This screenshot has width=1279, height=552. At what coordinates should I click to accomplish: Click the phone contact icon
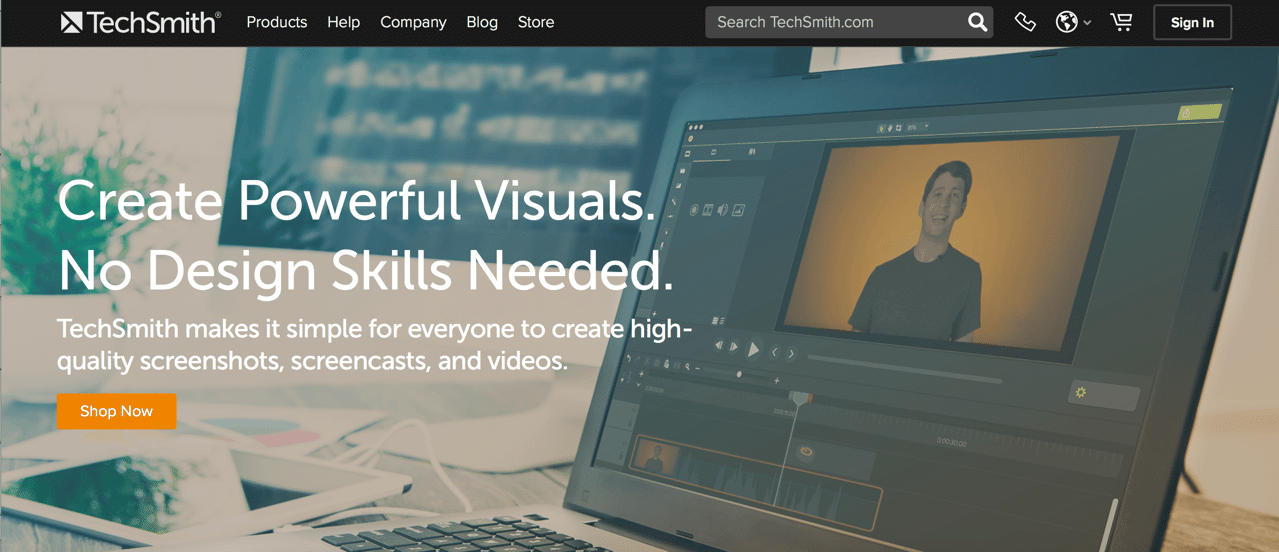[1025, 22]
